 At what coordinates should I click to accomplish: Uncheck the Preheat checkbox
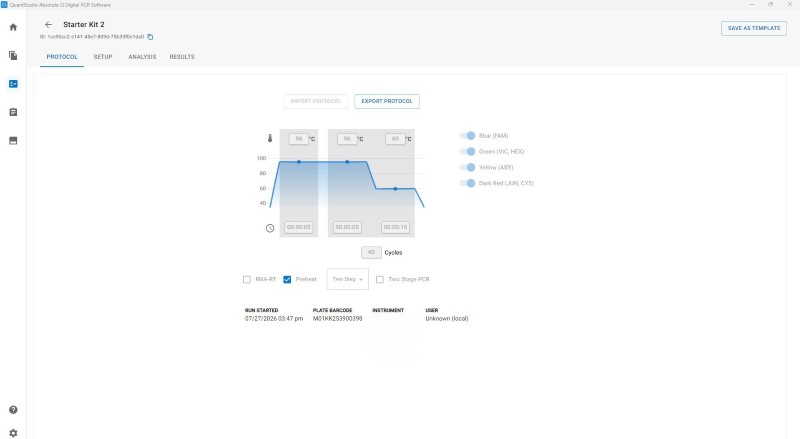click(x=287, y=279)
